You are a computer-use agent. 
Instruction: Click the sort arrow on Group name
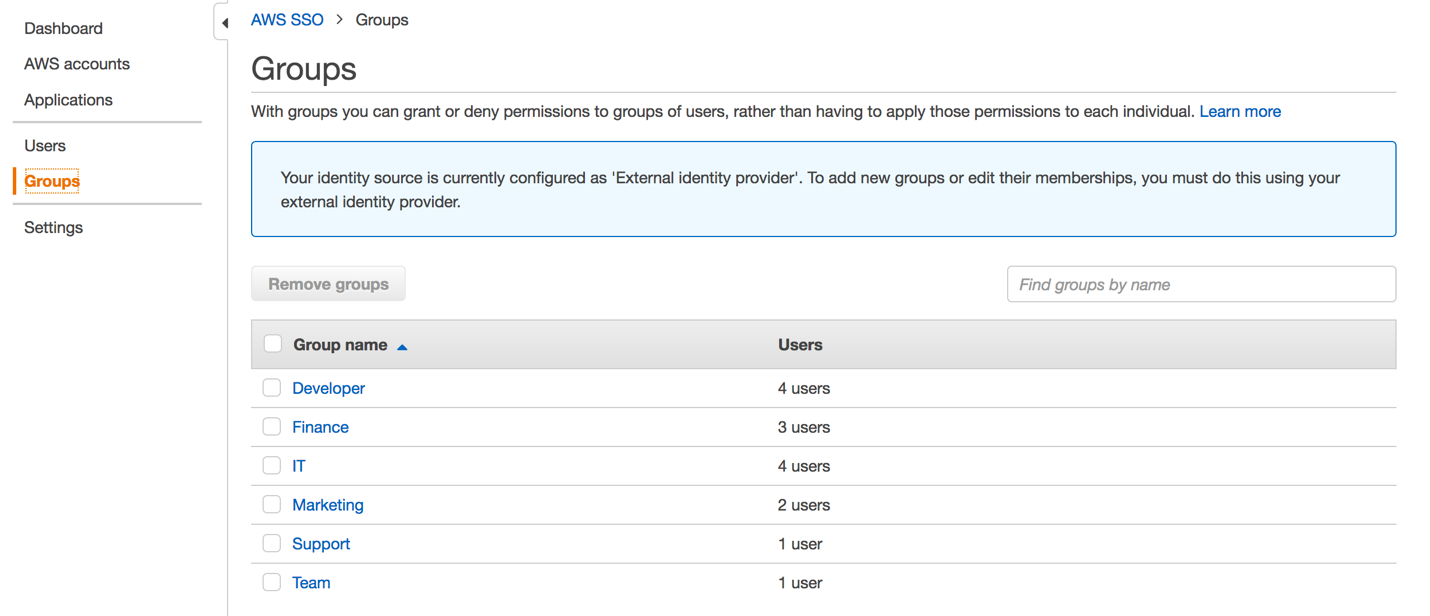(402, 344)
